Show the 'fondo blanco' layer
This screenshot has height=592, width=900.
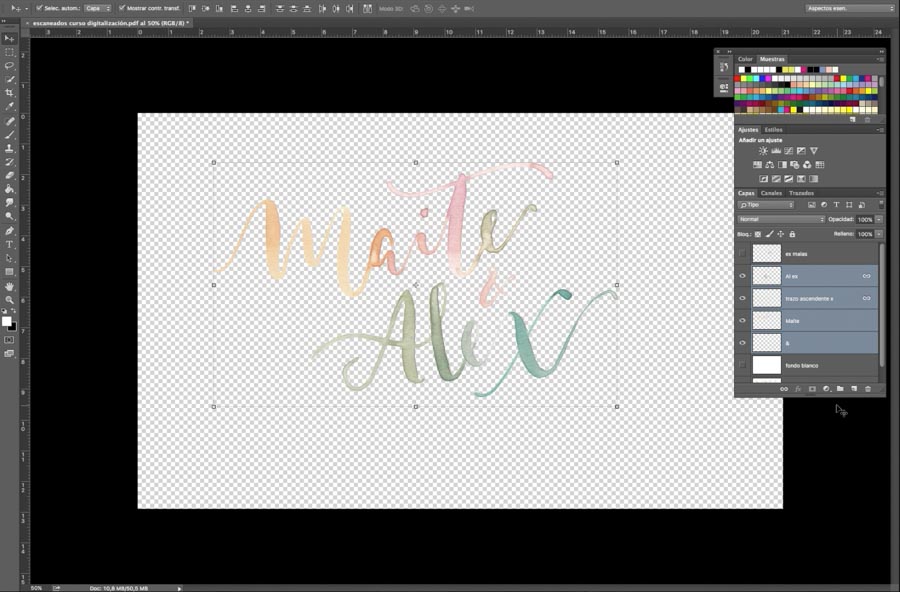pos(742,366)
